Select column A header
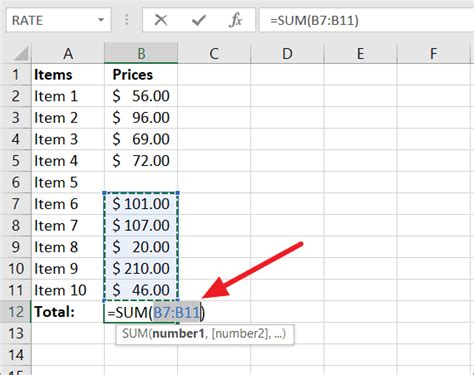The width and height of the screenshot is (474, 375). (x=68, y=53)
